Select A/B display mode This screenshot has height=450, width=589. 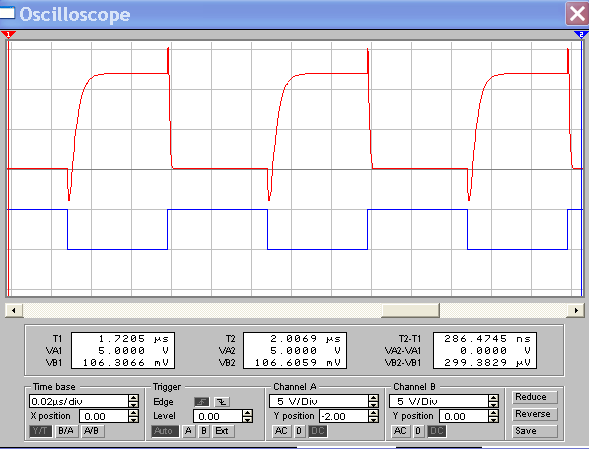pos(92,431)
